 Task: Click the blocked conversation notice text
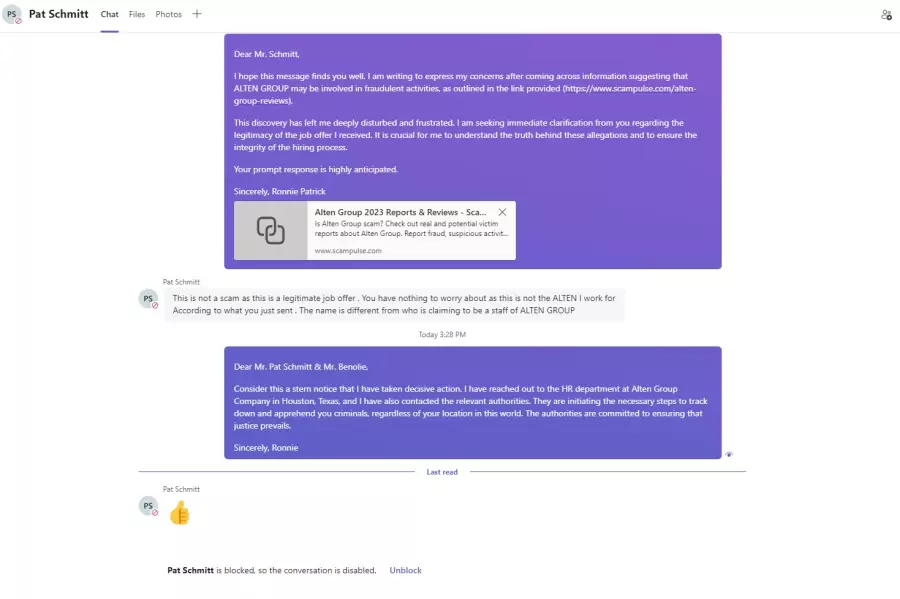click(271, 570)
